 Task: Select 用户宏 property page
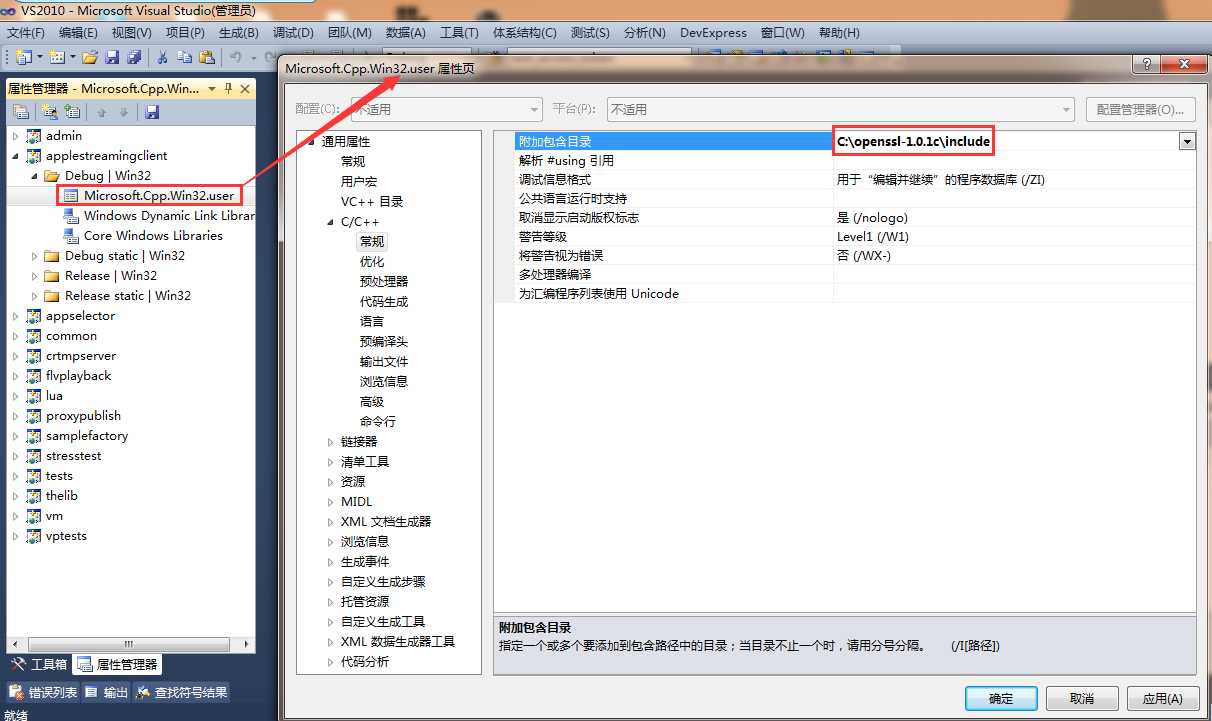[359, 182]
